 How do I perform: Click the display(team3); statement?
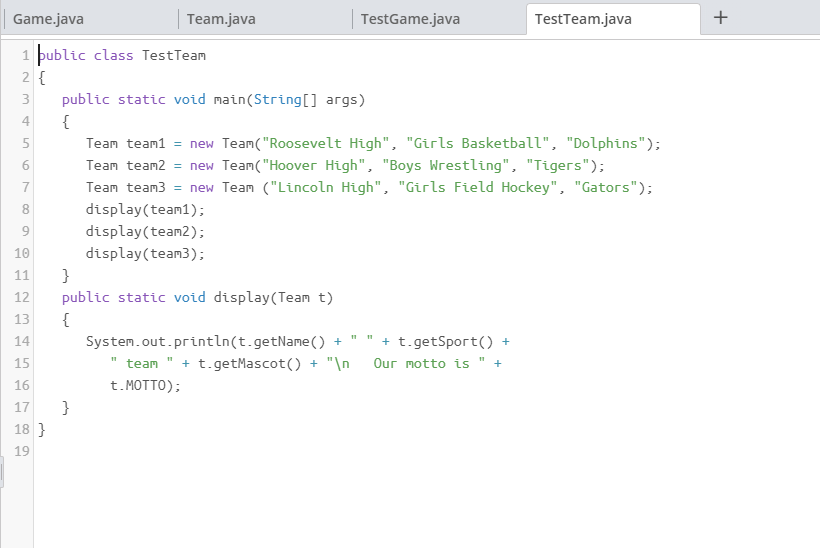point(145,253)
